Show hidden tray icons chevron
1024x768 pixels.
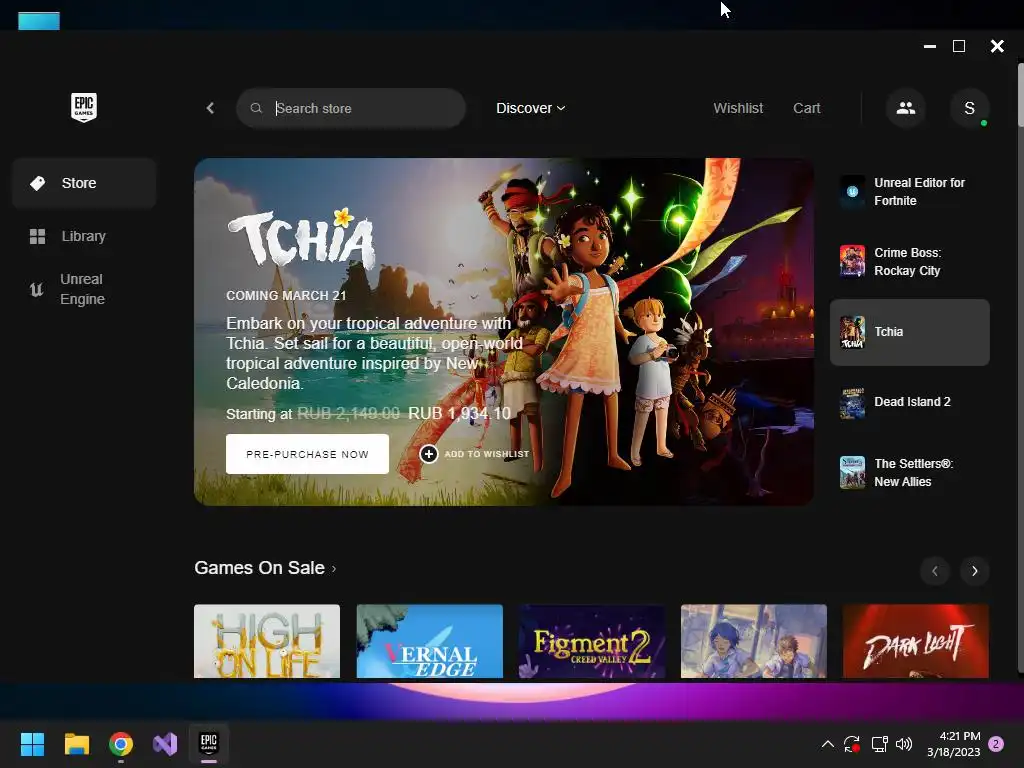click(x=827, y=744)
